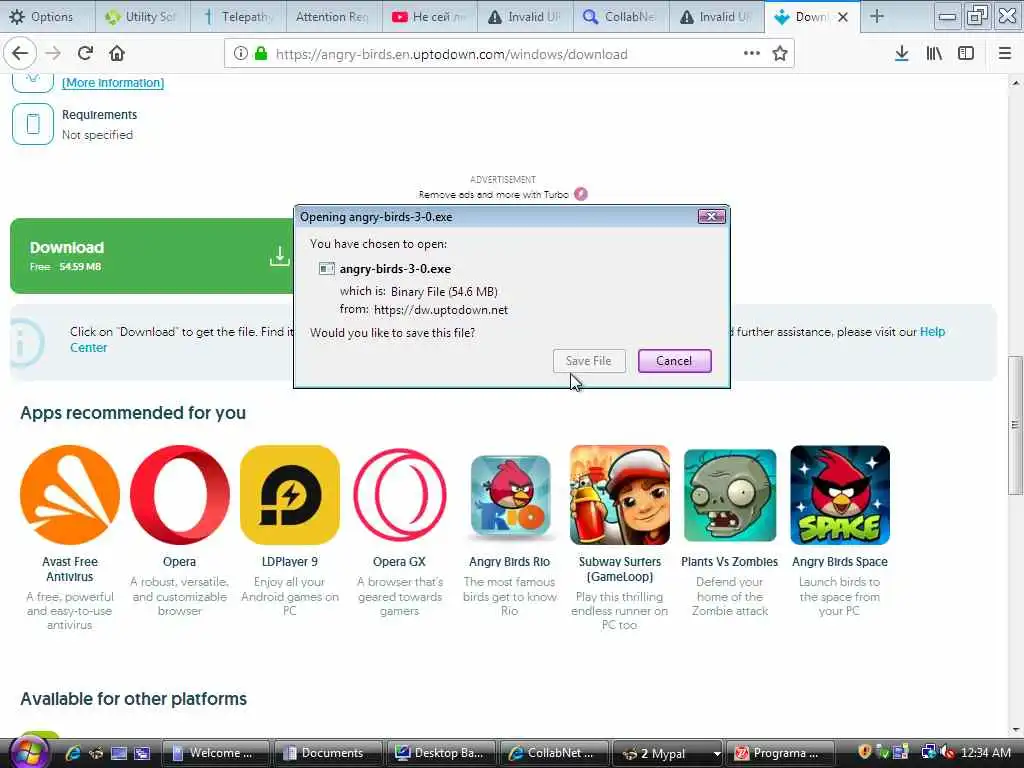Screen dimensions: 1024x768
Task: Click the Turbo lightning badge icon
Action: tap(581, 194)
